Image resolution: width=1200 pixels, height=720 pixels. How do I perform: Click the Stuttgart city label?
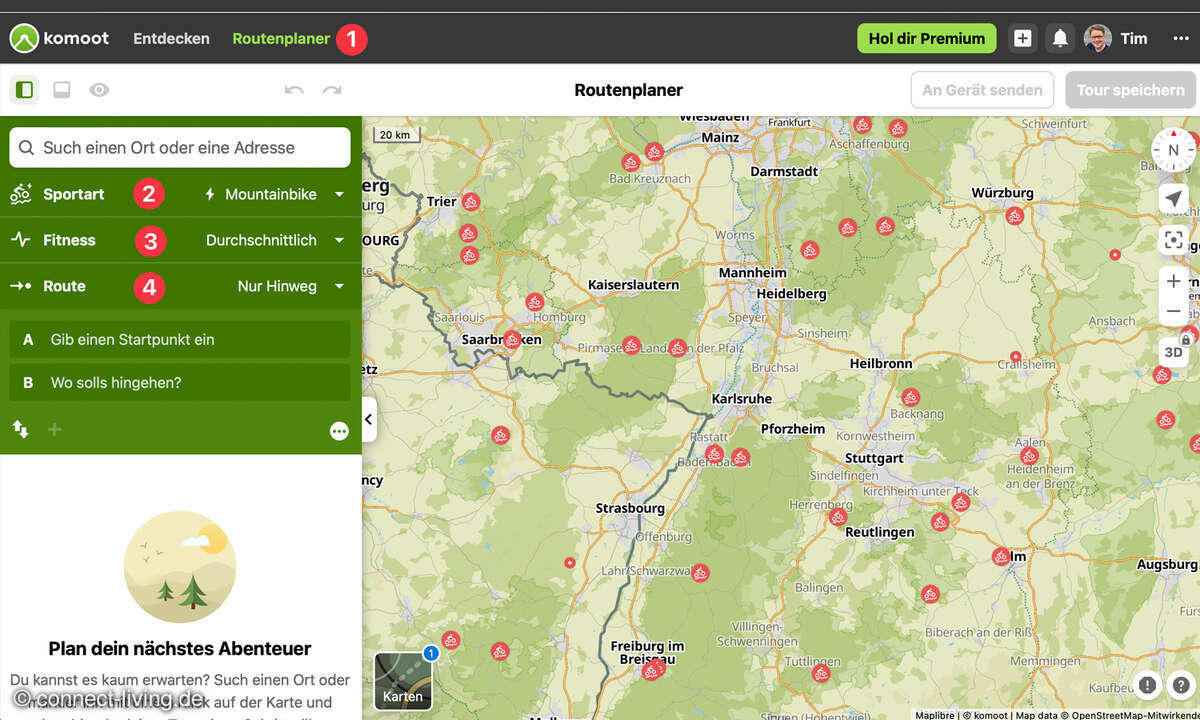pos(874,458)
